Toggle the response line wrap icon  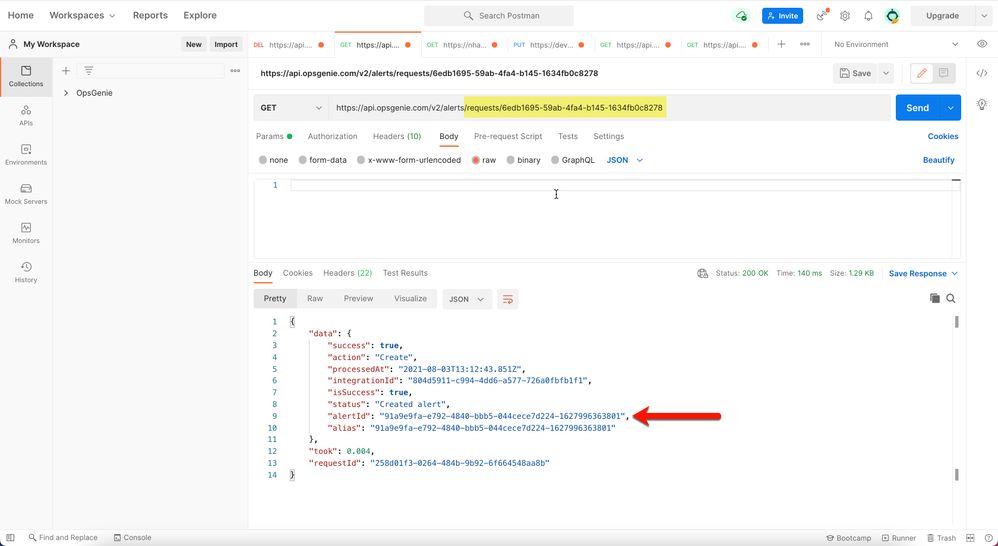508,299
